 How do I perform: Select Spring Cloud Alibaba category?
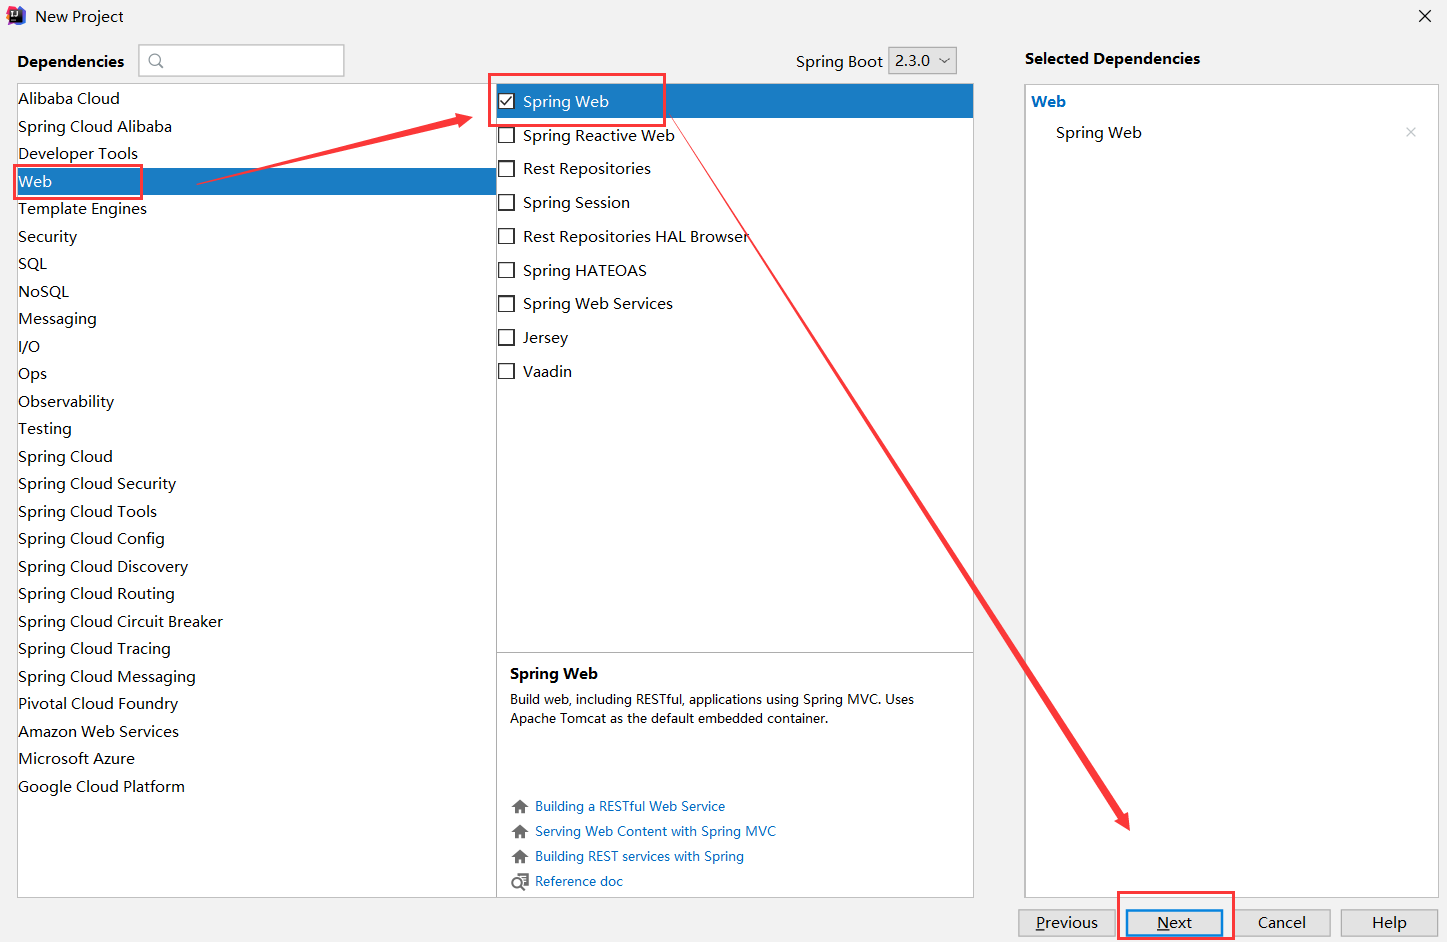tap(257, 126)
